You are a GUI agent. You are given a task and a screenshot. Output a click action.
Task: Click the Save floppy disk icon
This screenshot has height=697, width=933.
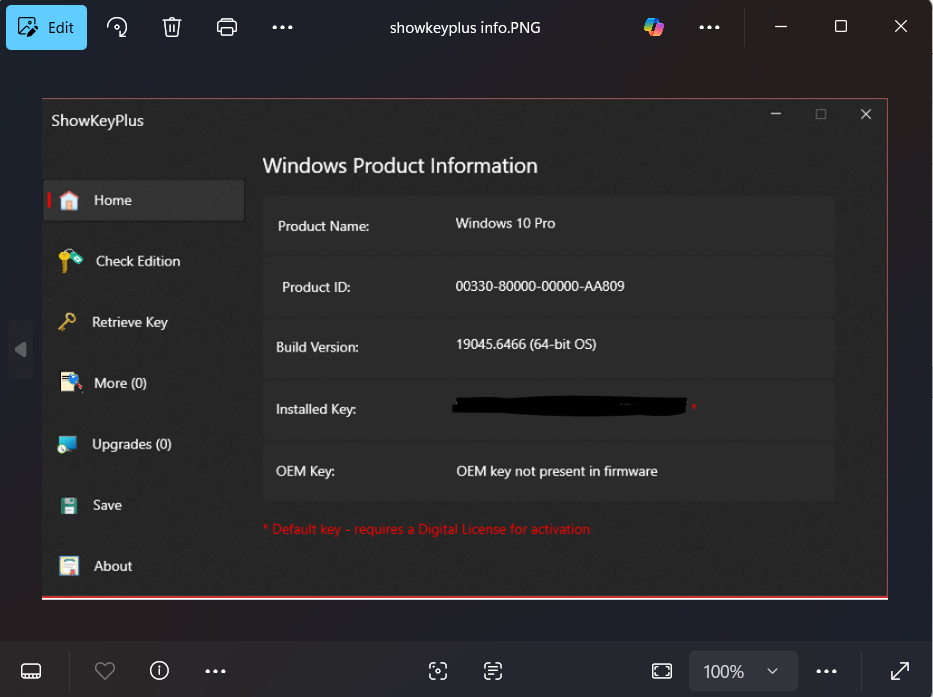point(69,505)
